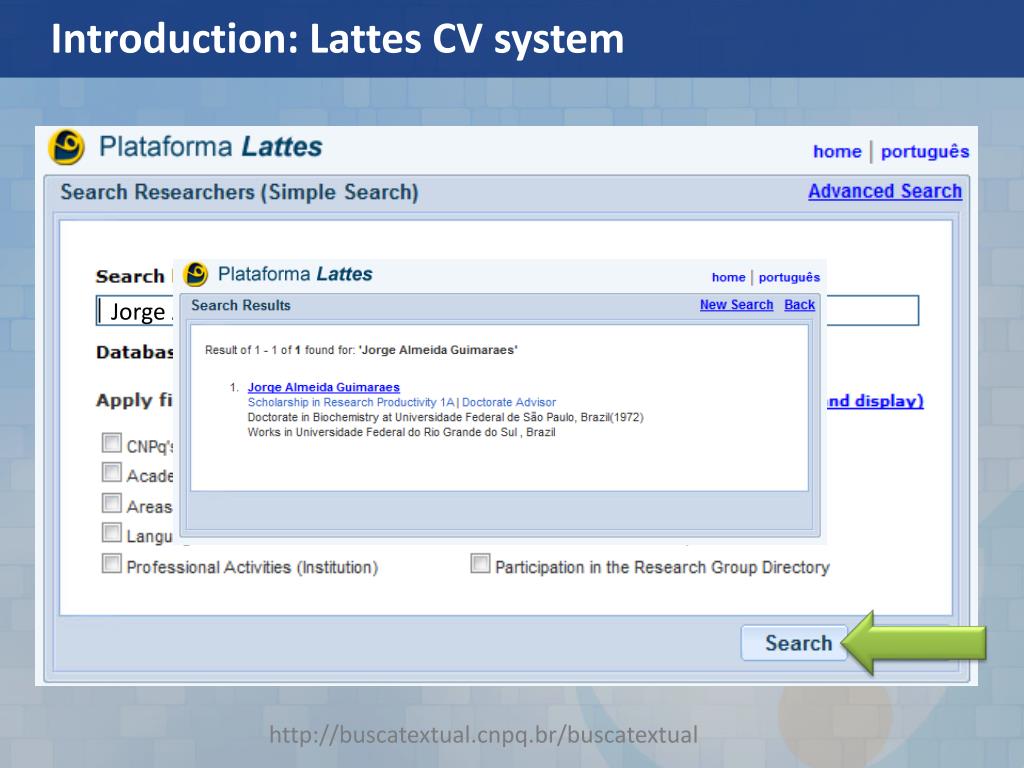
Task: Click the Search button
Action: 795,643
